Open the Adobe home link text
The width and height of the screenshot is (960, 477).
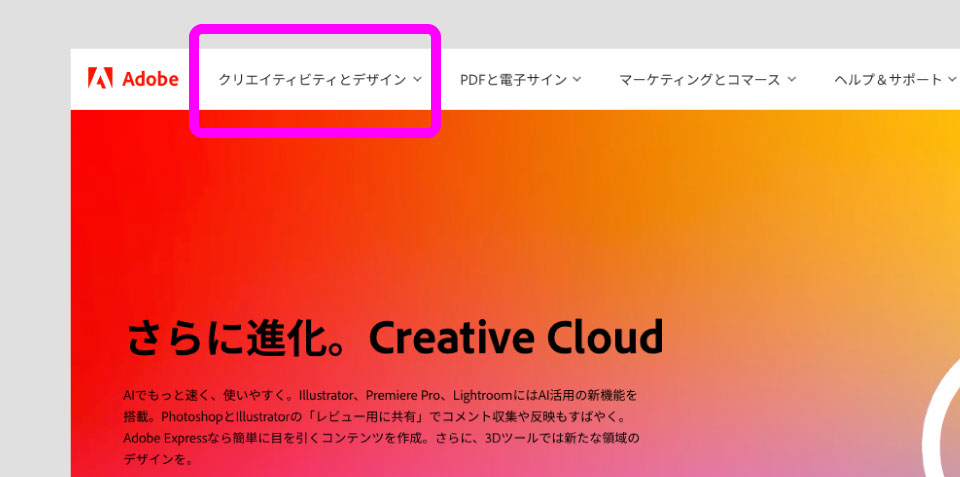pos(150,79)
